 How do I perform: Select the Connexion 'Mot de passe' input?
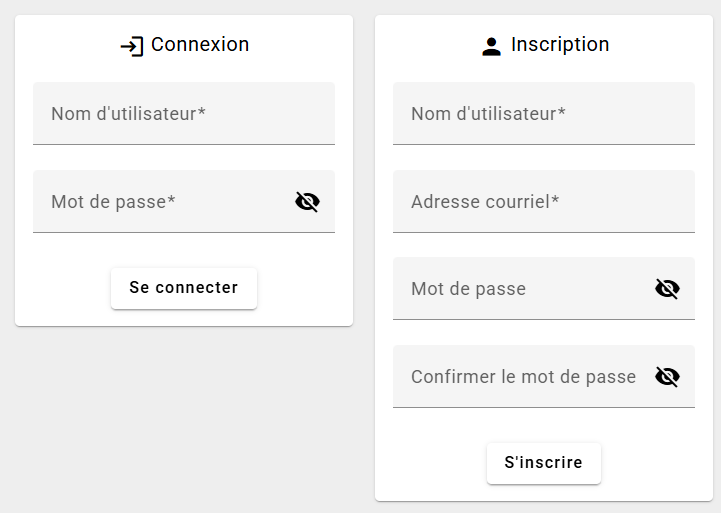163,202
